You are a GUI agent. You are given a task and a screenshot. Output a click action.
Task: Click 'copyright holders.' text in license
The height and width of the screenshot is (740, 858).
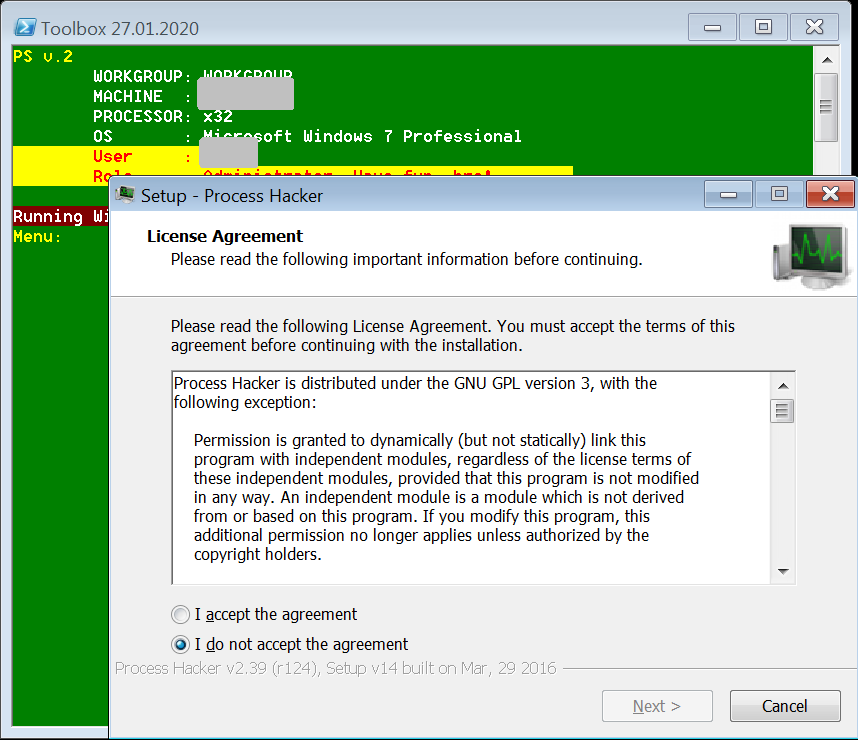click(x=258, y=554)
